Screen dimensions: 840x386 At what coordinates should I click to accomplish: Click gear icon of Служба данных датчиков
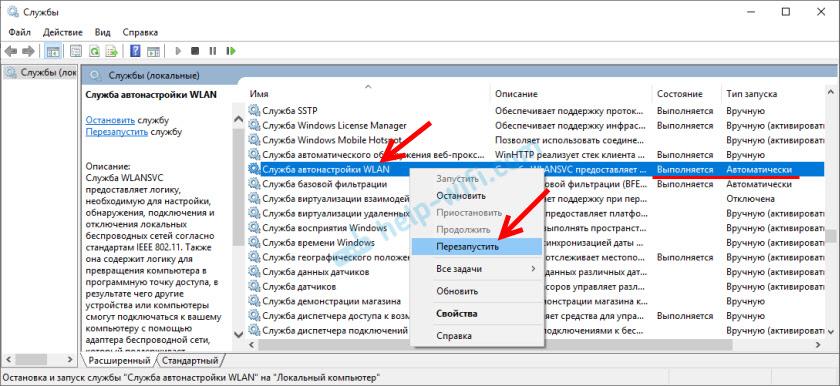(x=253, y=271)
